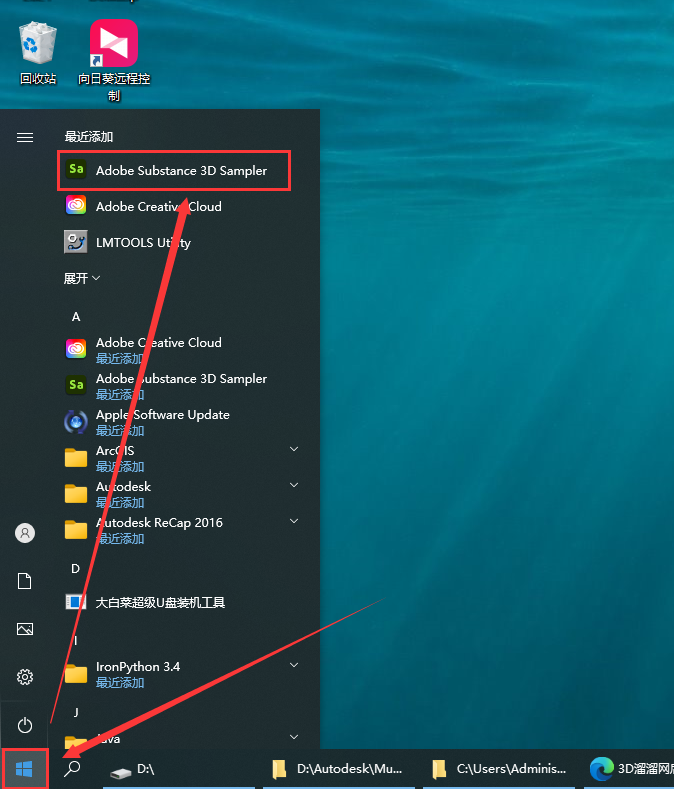Click the 大白菜 tool icon

[76, 602]
